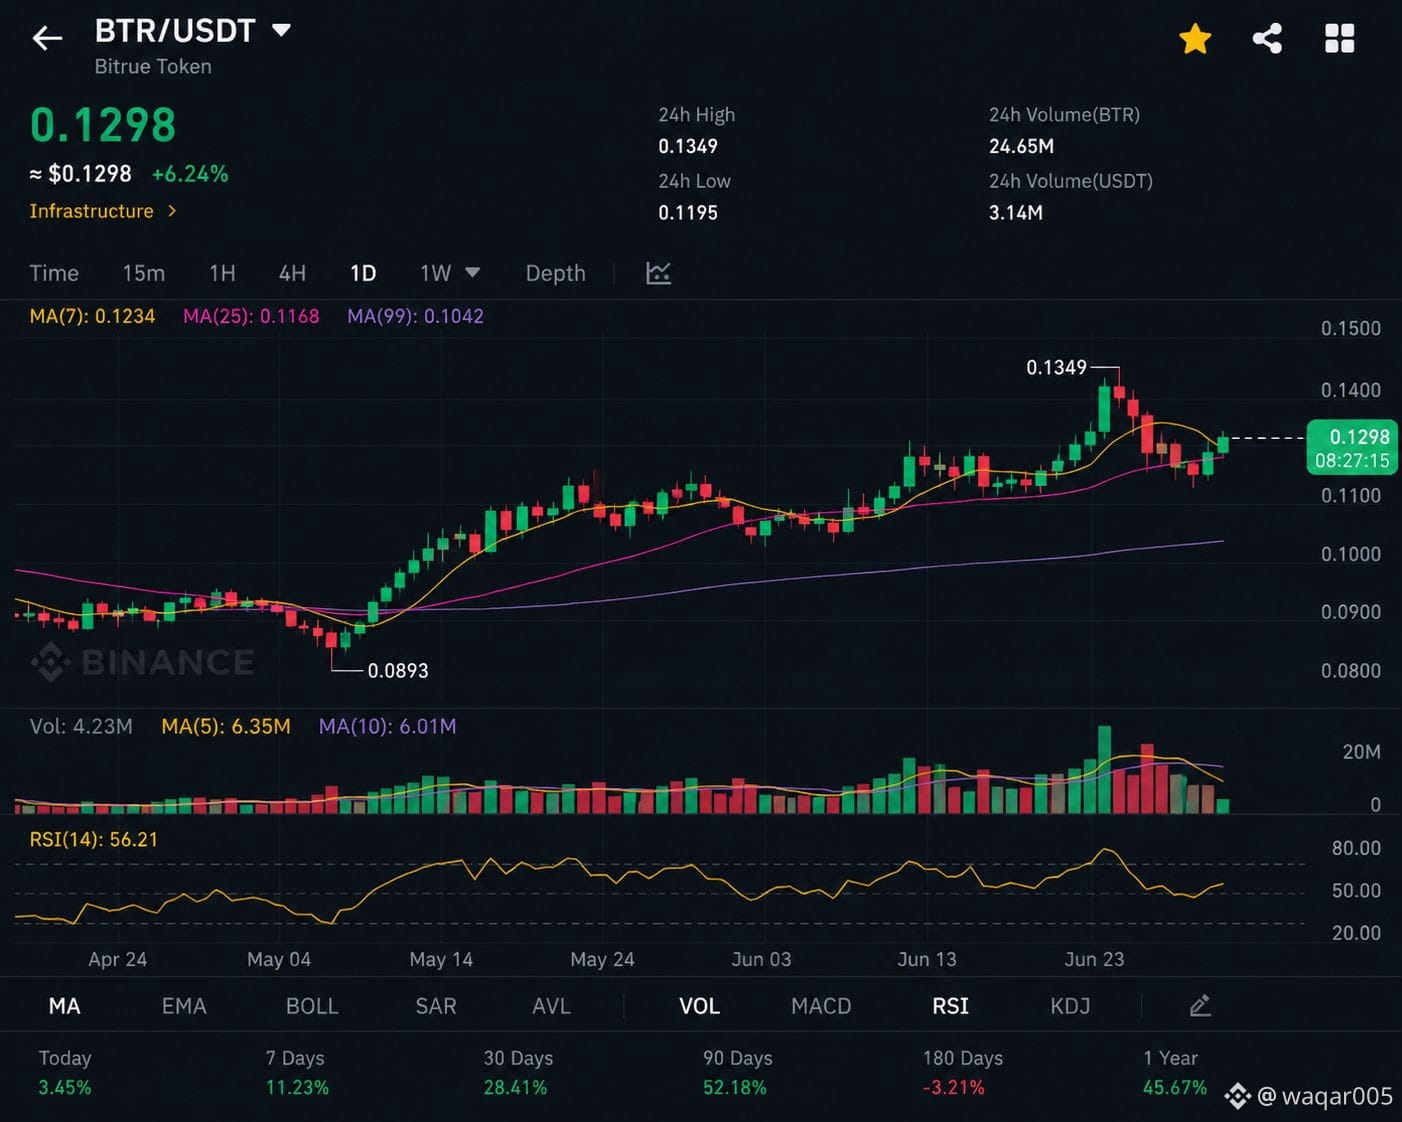Click the 24h Volume(BTR) value 24.65M
This screenshot has height=1122, width=1402.
click(1021, 146)
